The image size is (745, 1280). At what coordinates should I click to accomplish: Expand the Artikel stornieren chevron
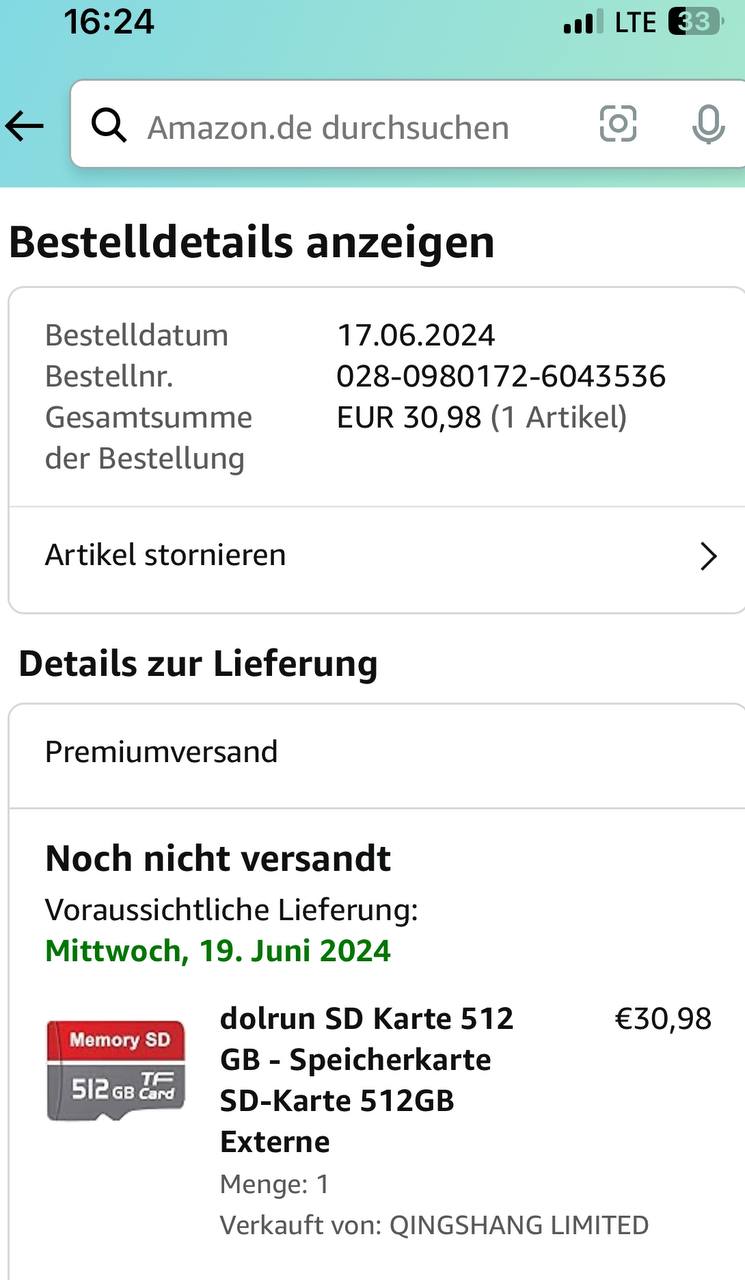tap(709, 556)
